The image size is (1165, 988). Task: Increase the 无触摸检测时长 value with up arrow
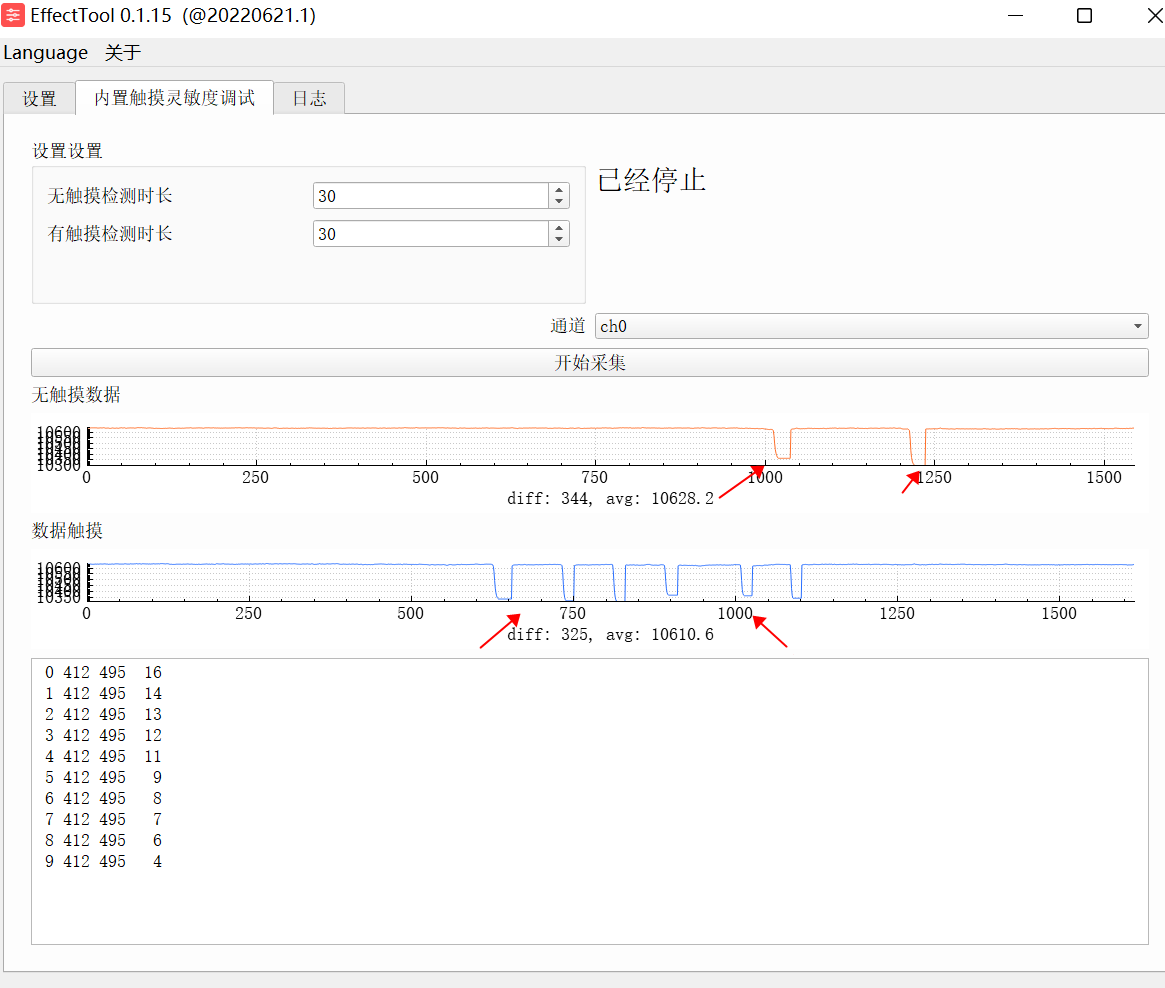(559, 190)
